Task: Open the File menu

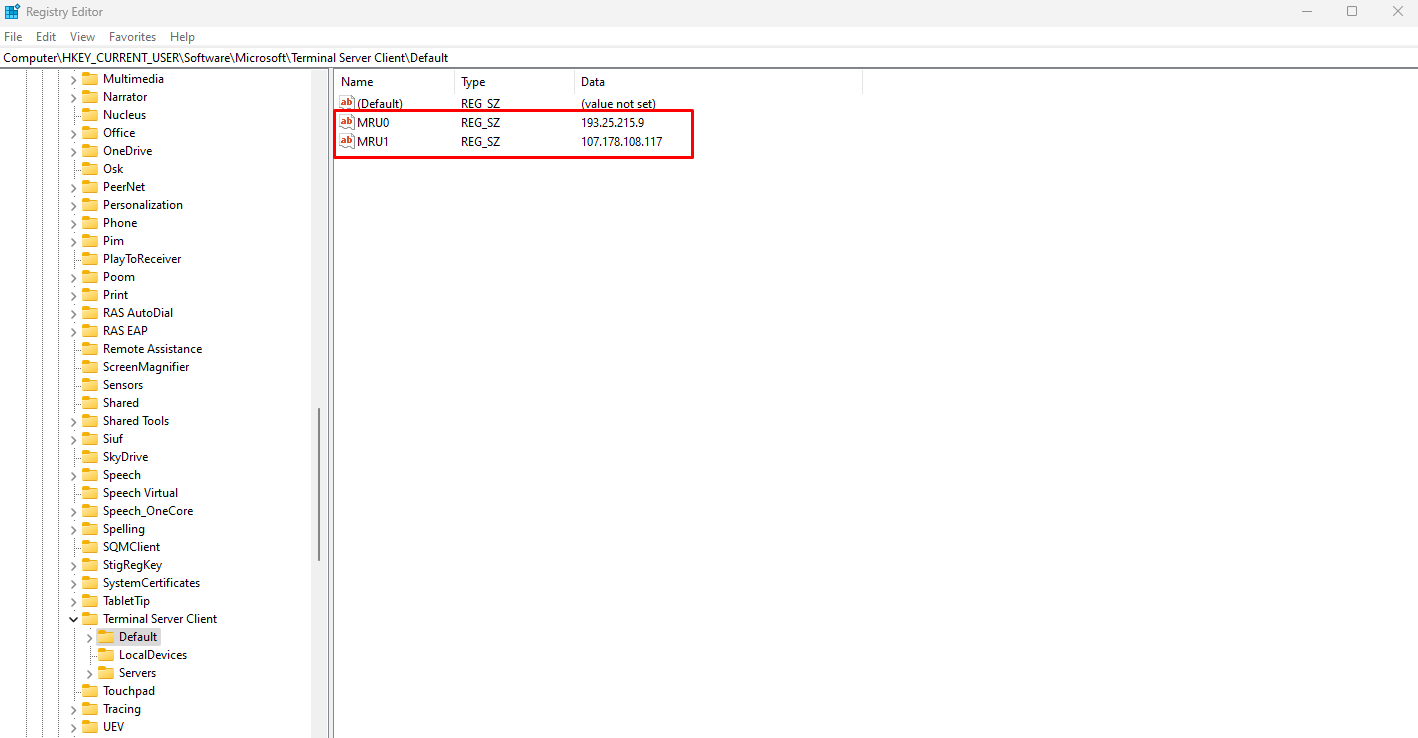Action: point(13,37)
